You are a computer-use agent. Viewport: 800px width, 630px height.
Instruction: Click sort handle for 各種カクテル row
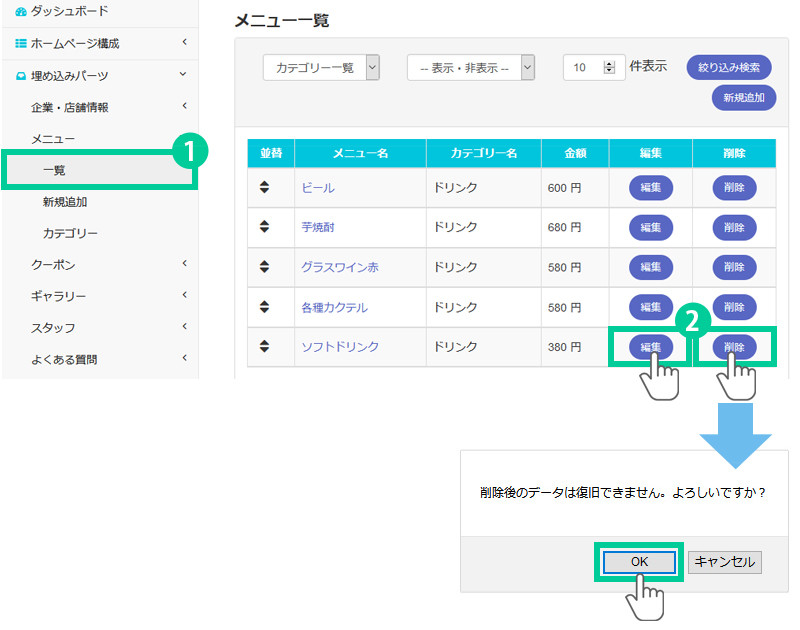click(x=264, y=307)
